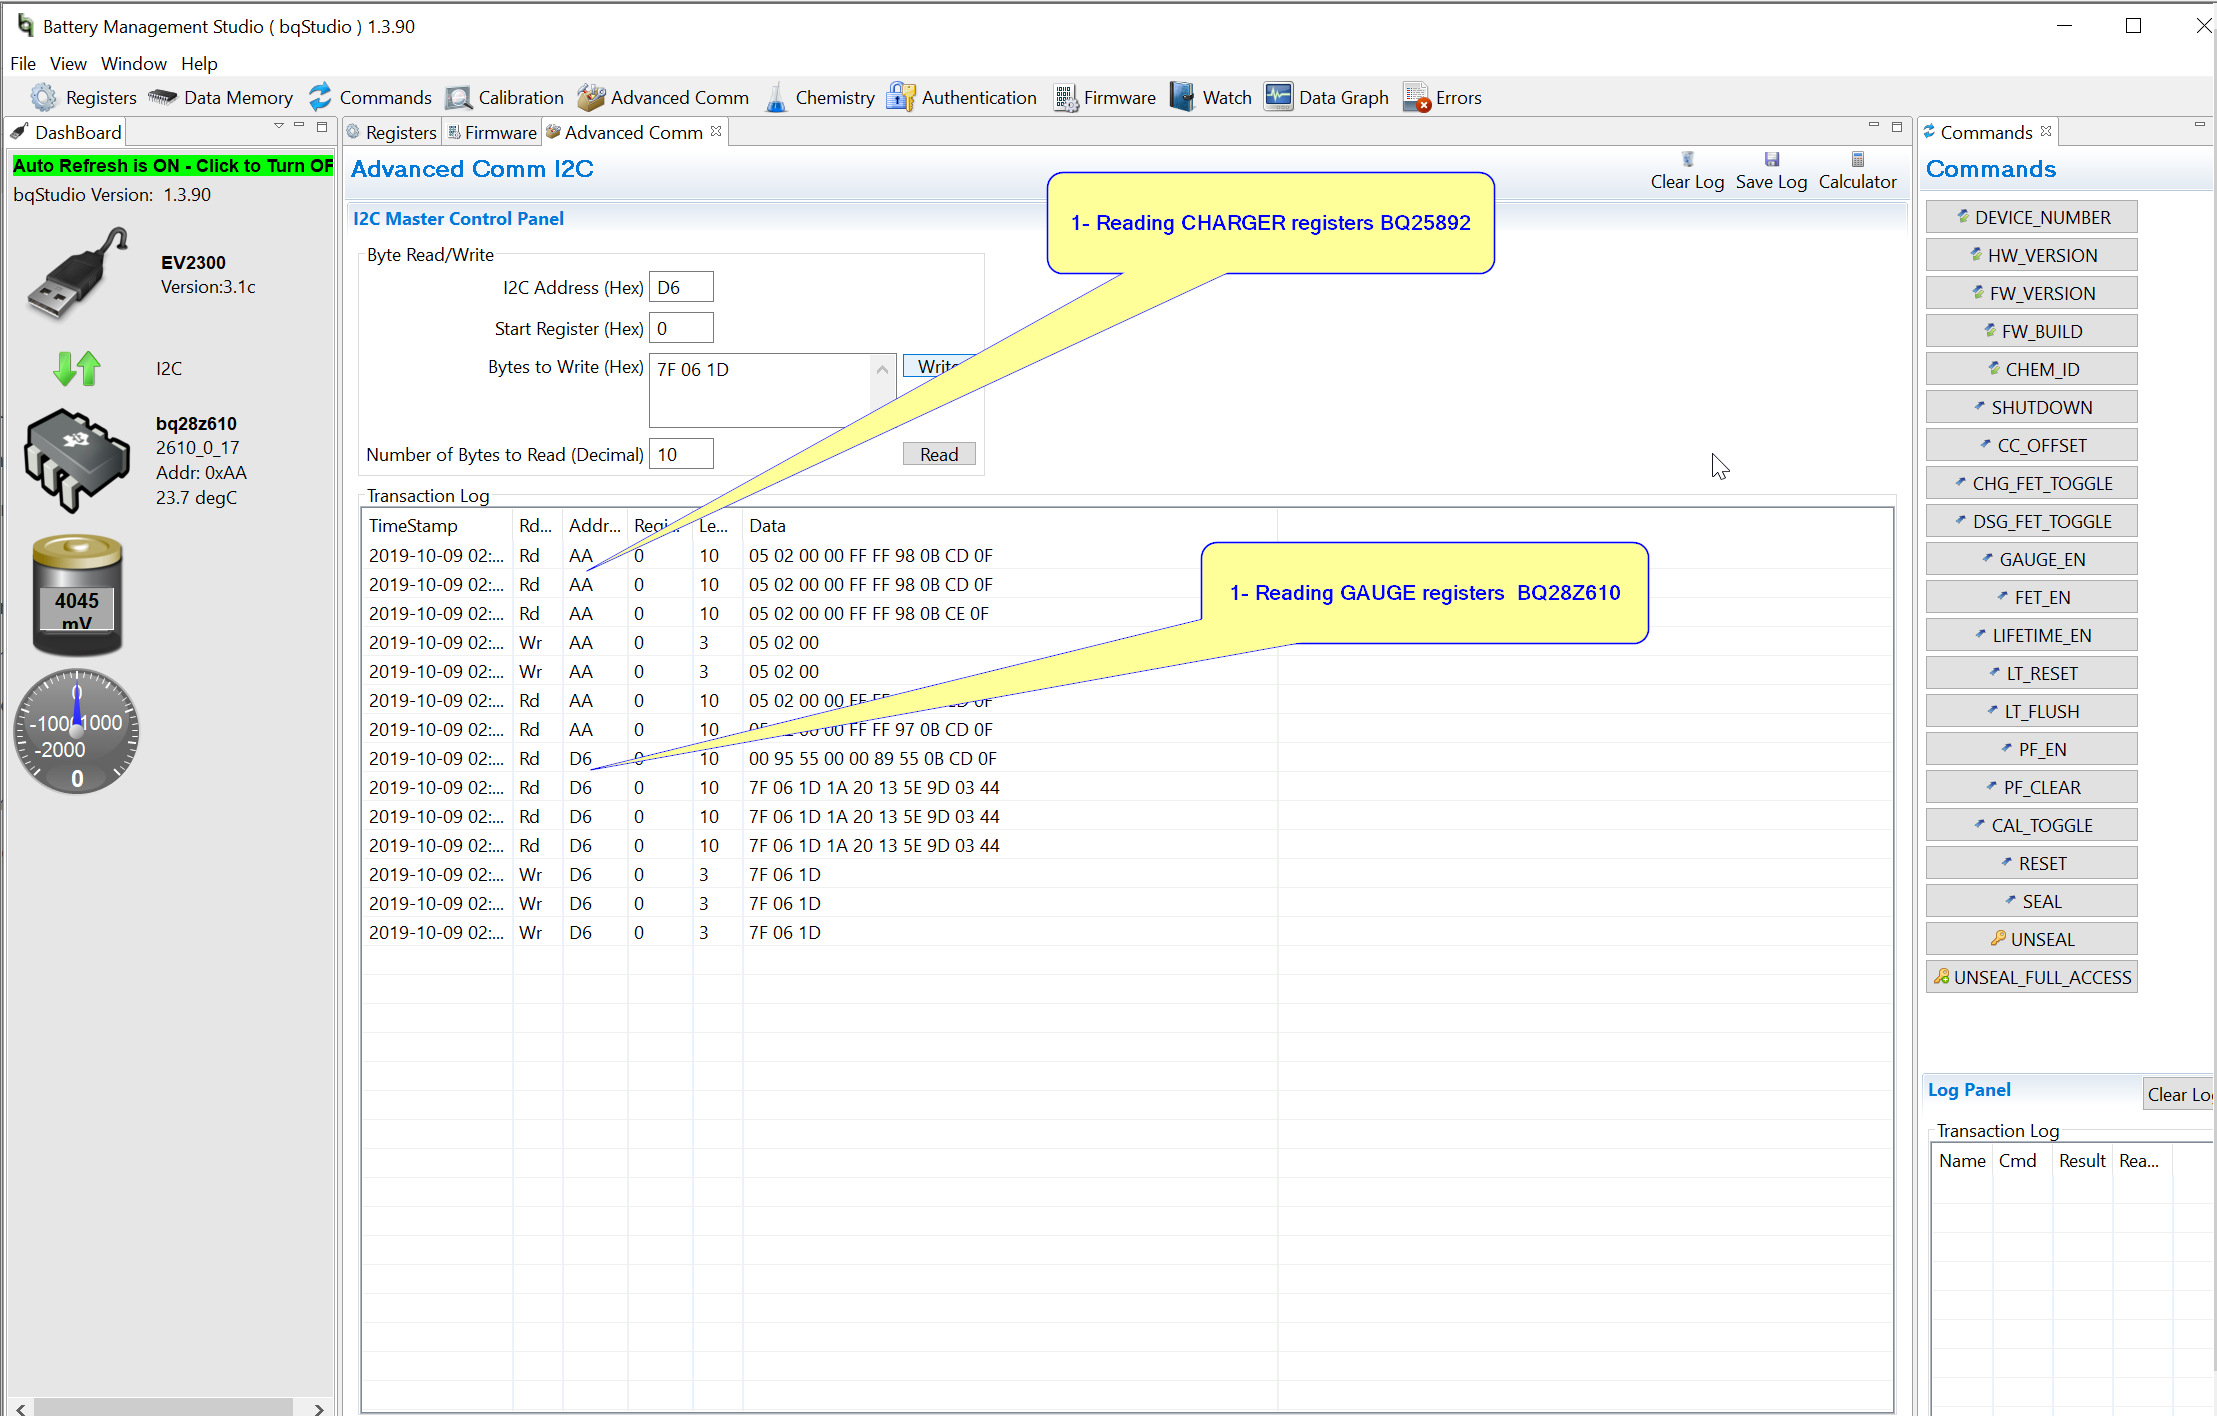The image size is (2217, 1416).
Task: Select log row with data 00 95 55 00 00 89
Action: (1127, 758)
